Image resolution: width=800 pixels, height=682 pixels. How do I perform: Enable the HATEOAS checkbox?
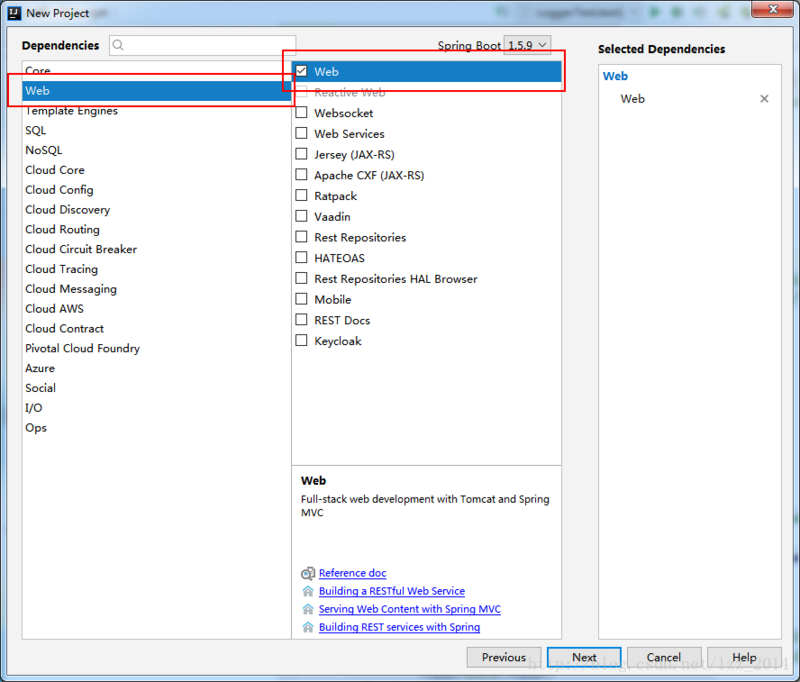click(302, 258)
